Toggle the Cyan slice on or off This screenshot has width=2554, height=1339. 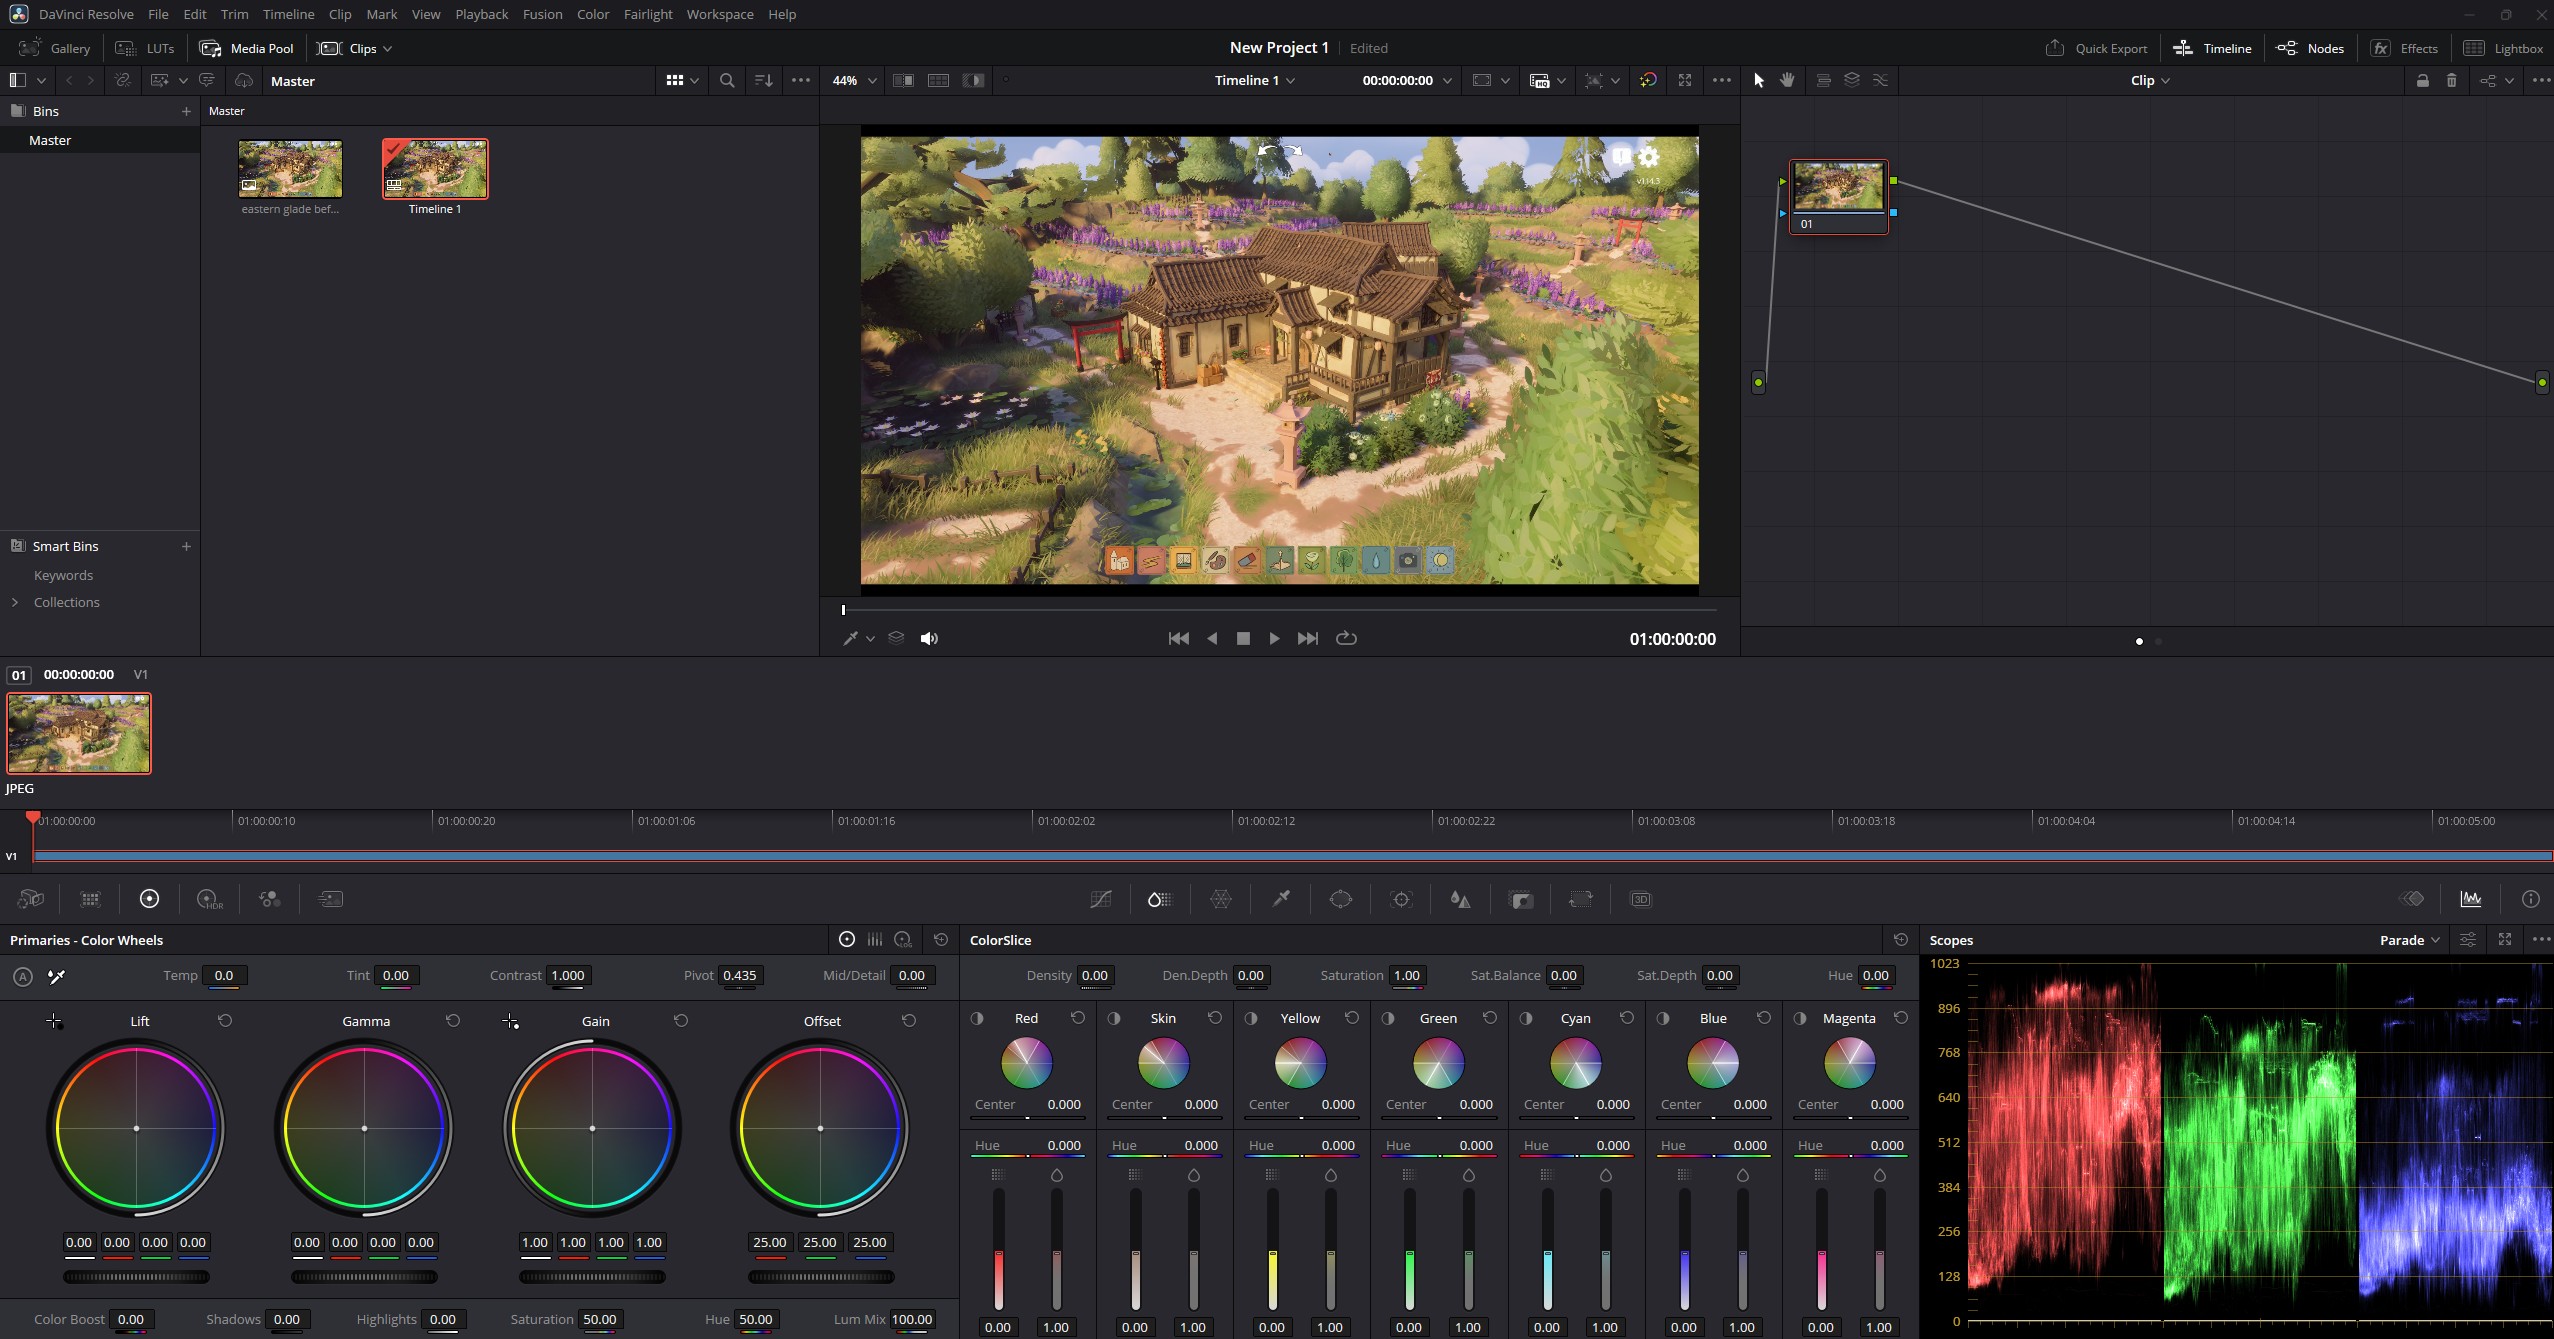click(x=1526, y=1018)
